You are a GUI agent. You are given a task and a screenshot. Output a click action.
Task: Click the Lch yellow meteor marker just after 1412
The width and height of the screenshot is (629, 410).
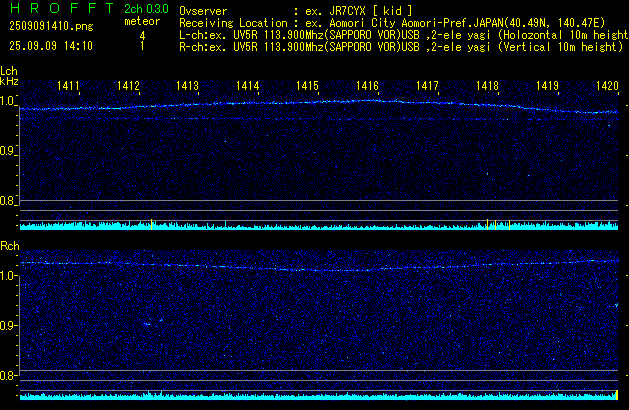(x=151, y=224)
